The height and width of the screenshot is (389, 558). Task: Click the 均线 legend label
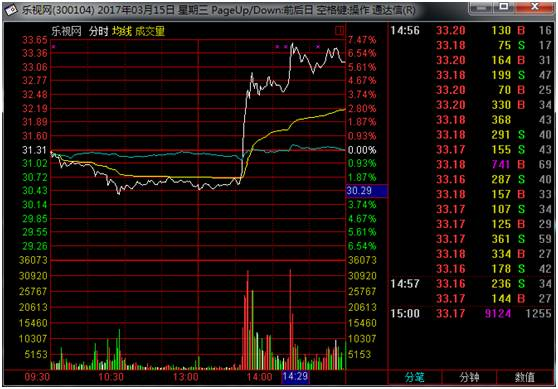click(x=121, y=31)
